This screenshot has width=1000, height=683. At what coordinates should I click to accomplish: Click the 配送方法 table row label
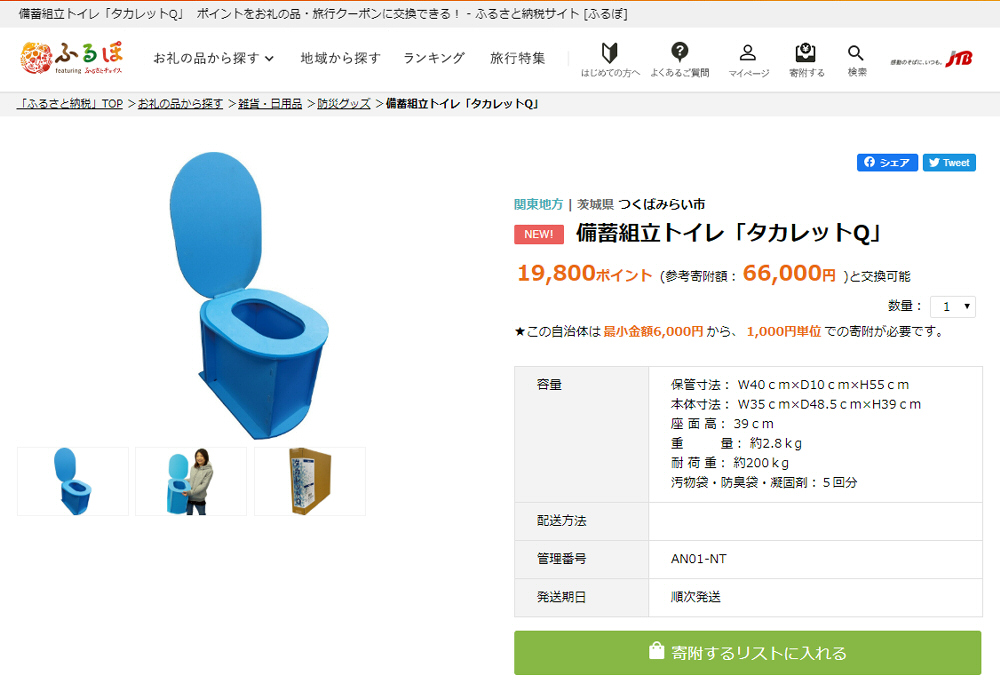pos(561,521)
